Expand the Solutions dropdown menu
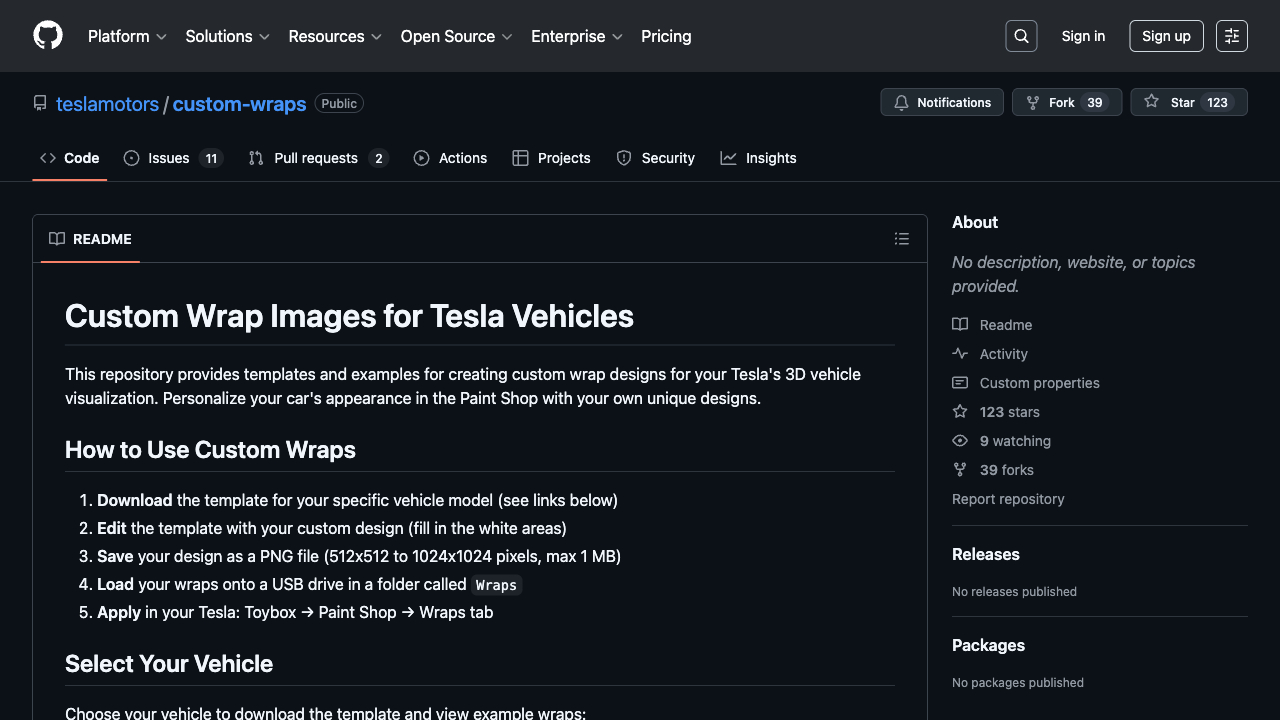The width and height of the screenshot is (1280, 720). [227, 36]
